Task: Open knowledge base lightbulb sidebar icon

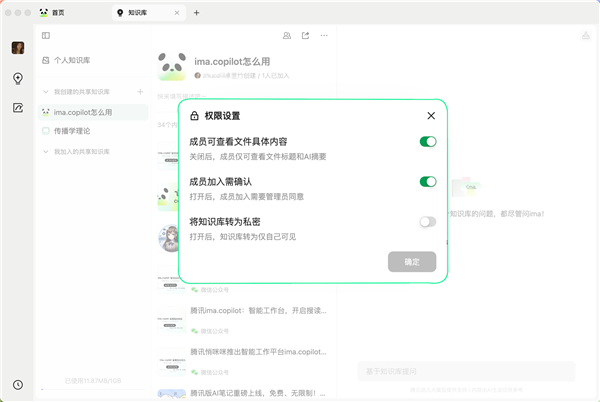Action: 18,78
